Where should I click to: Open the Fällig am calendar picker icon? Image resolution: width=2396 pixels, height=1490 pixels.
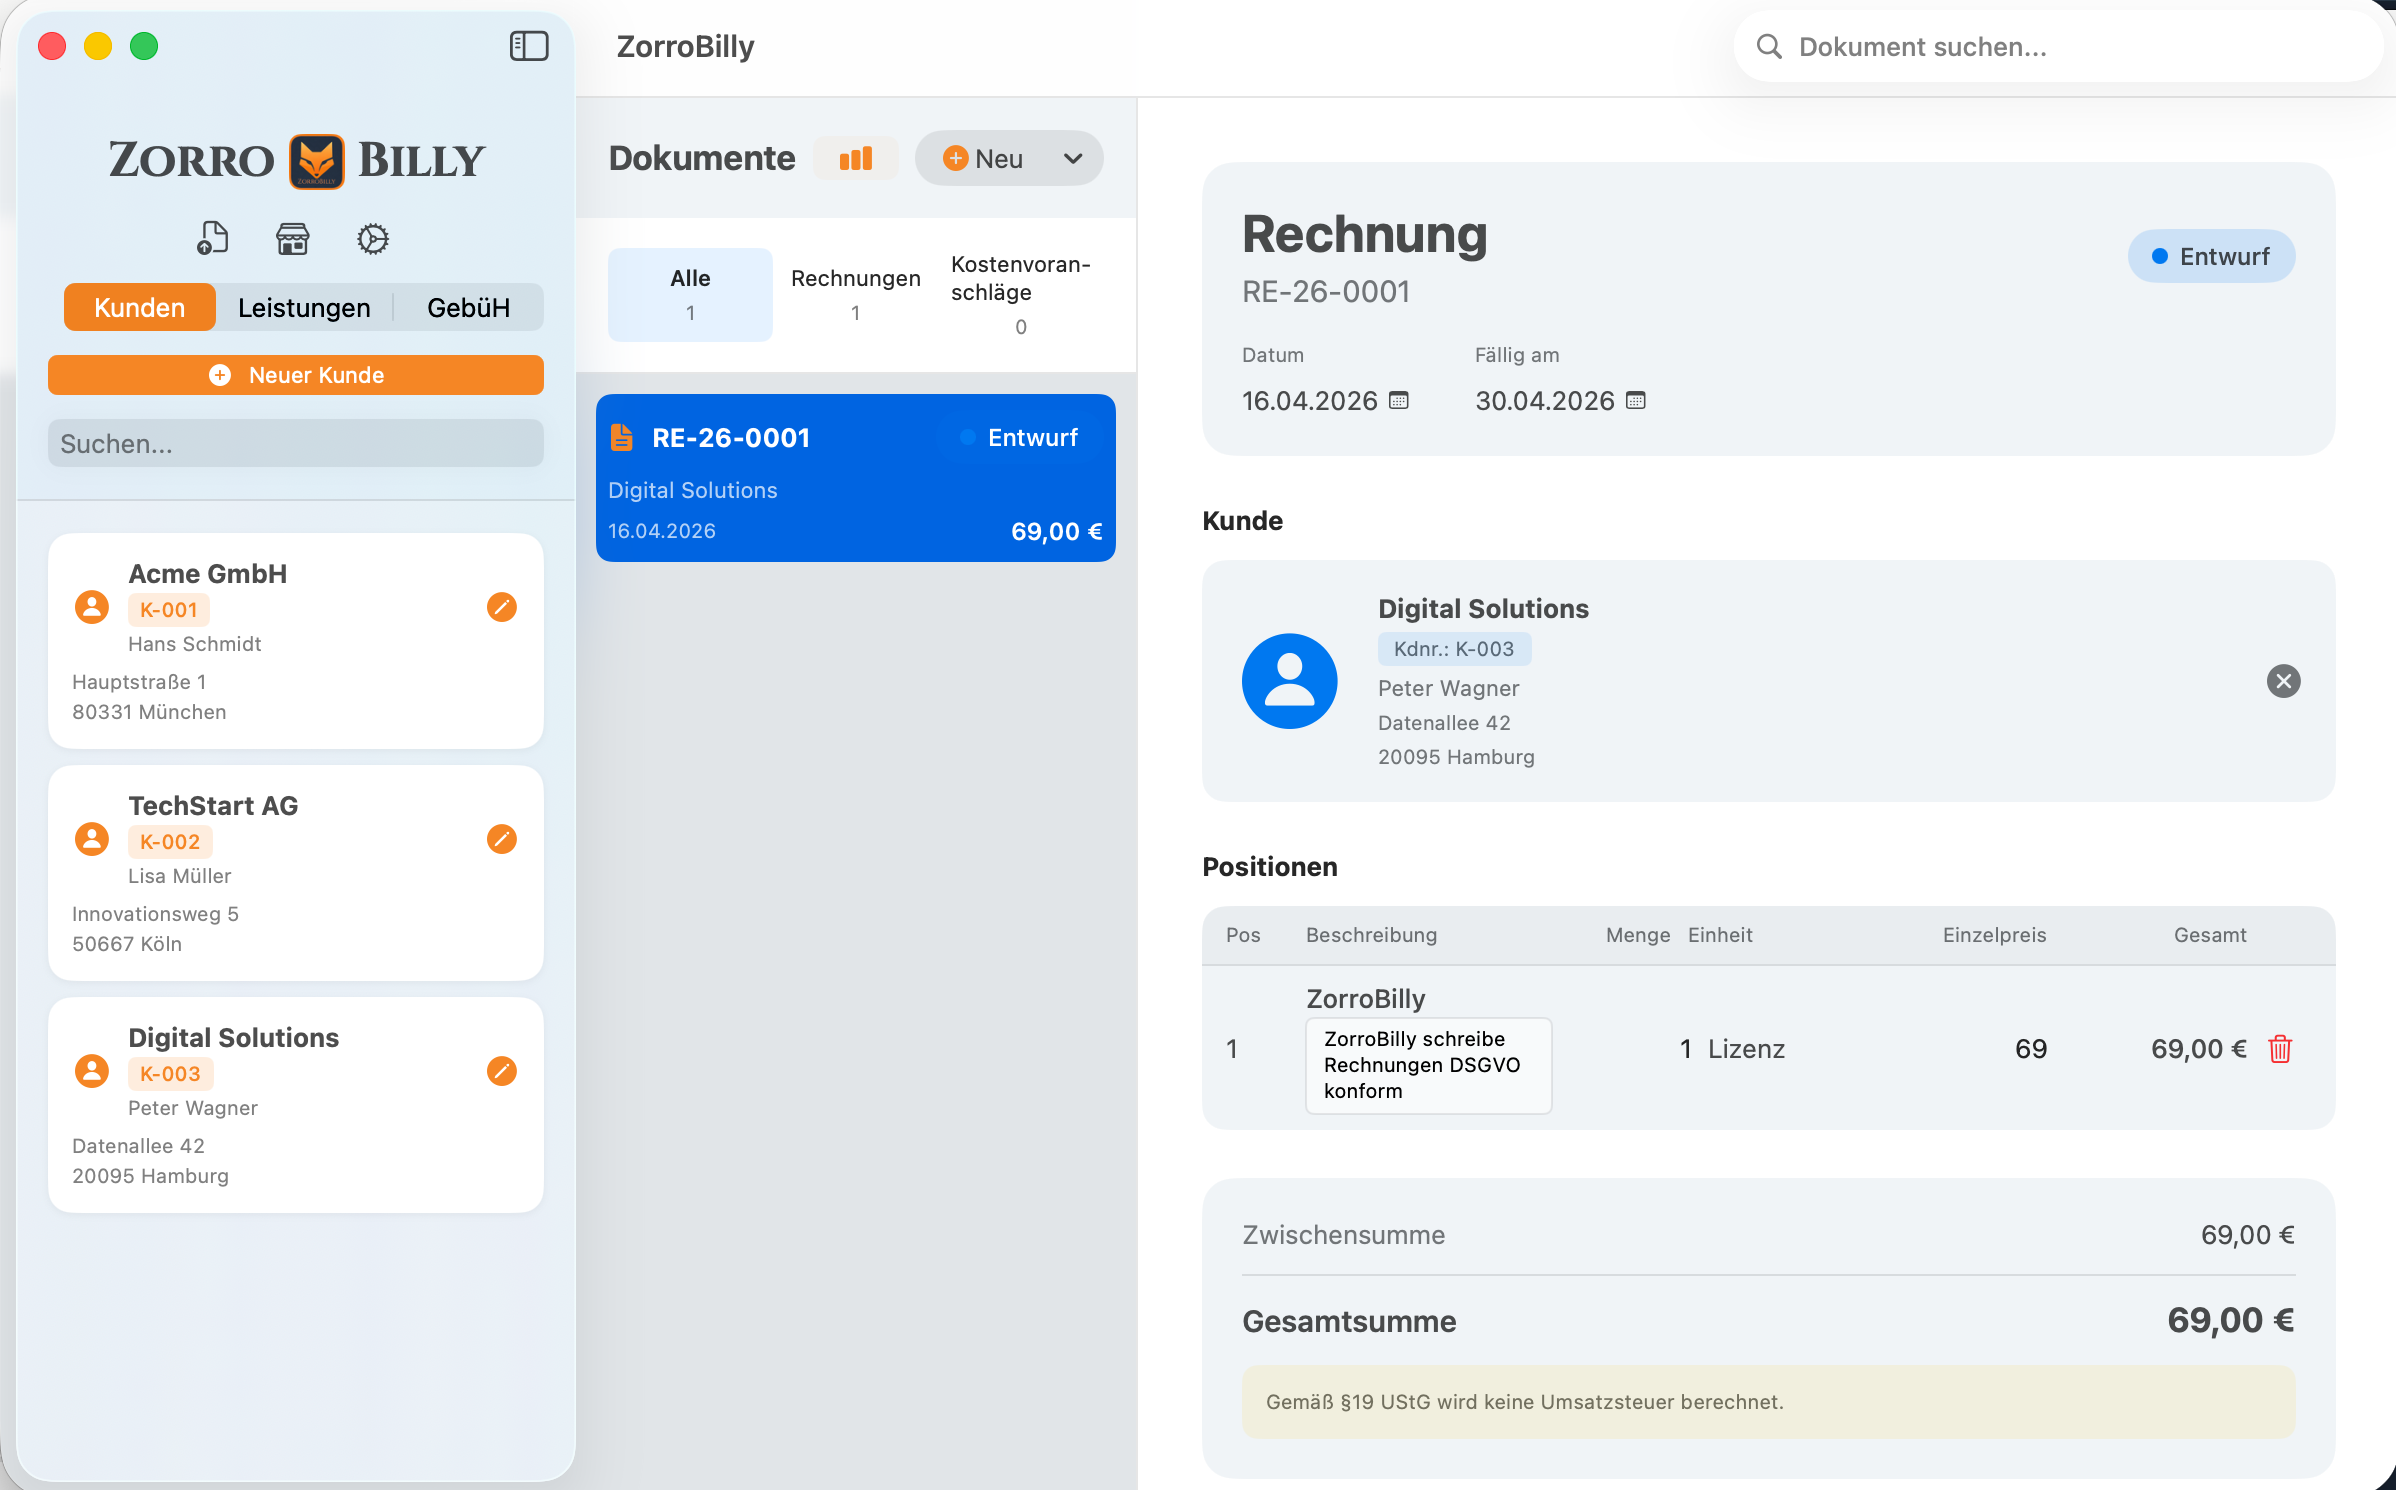(x=1636, y=401)
